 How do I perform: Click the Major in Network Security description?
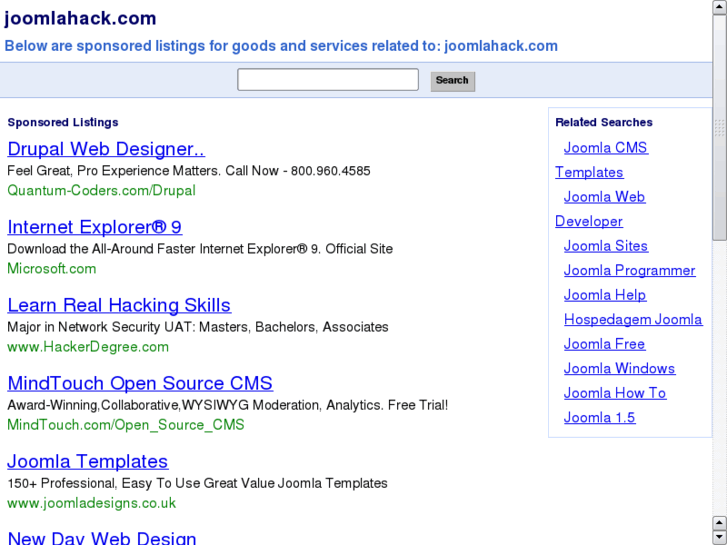point(198,327)
